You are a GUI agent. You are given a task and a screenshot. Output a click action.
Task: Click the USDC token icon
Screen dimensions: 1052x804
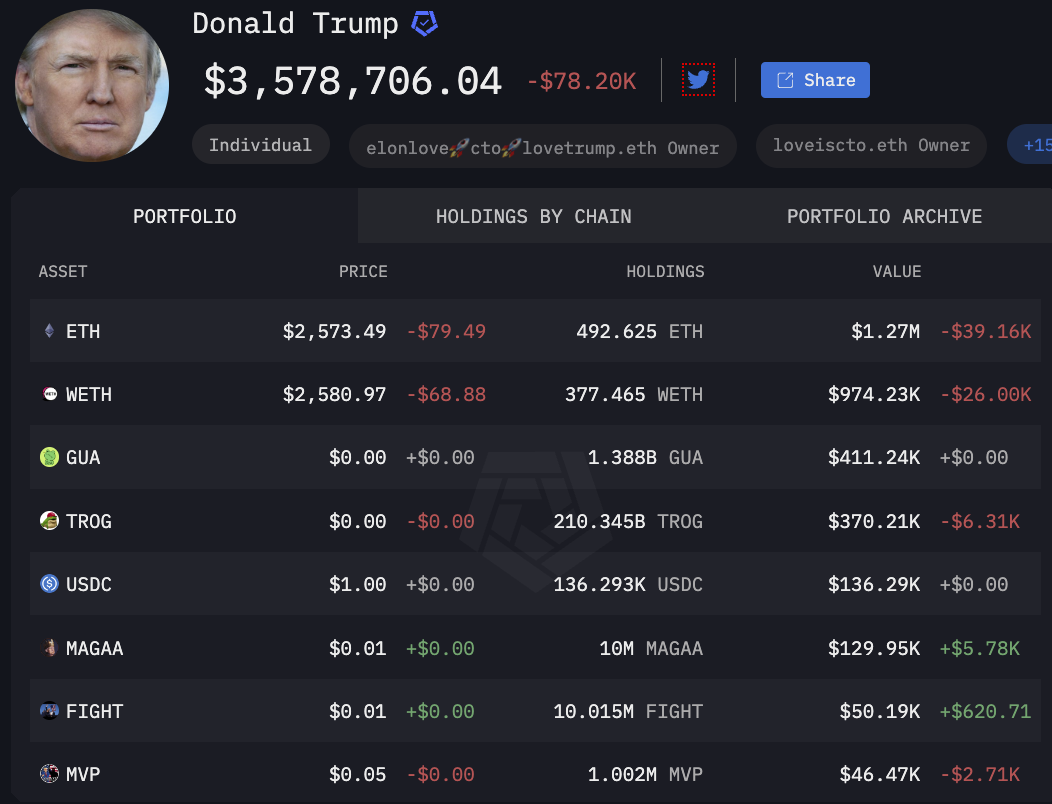[49, 584]
